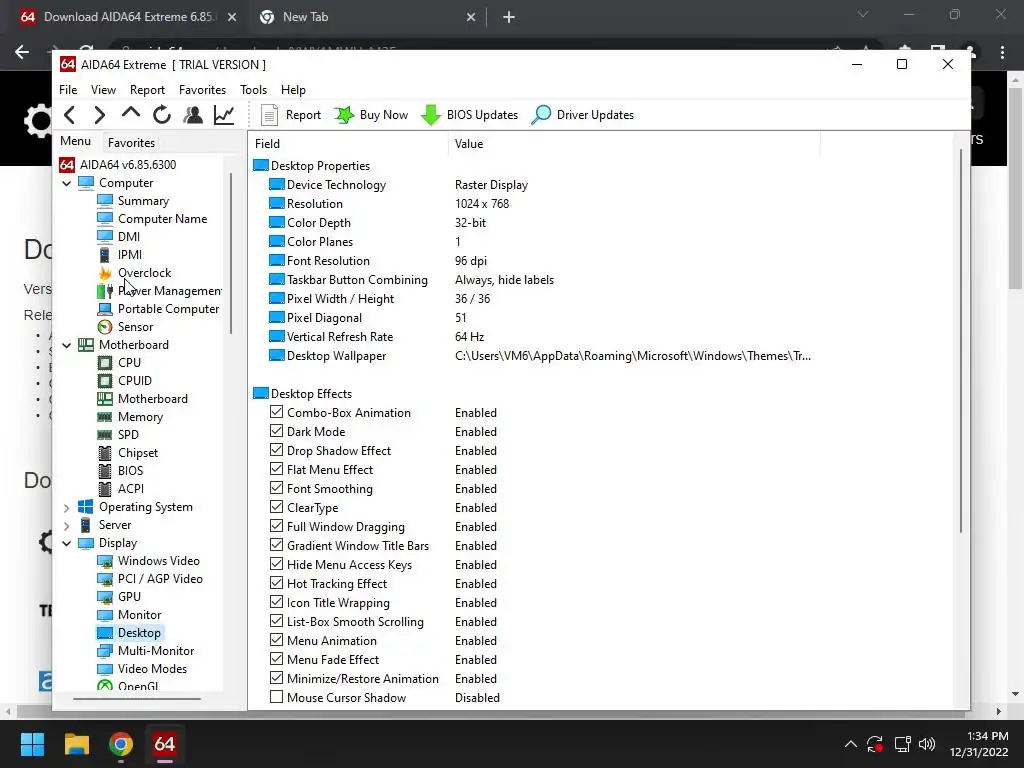
Task: Click the Buy Now toolbar button
Action: point(371,115)
